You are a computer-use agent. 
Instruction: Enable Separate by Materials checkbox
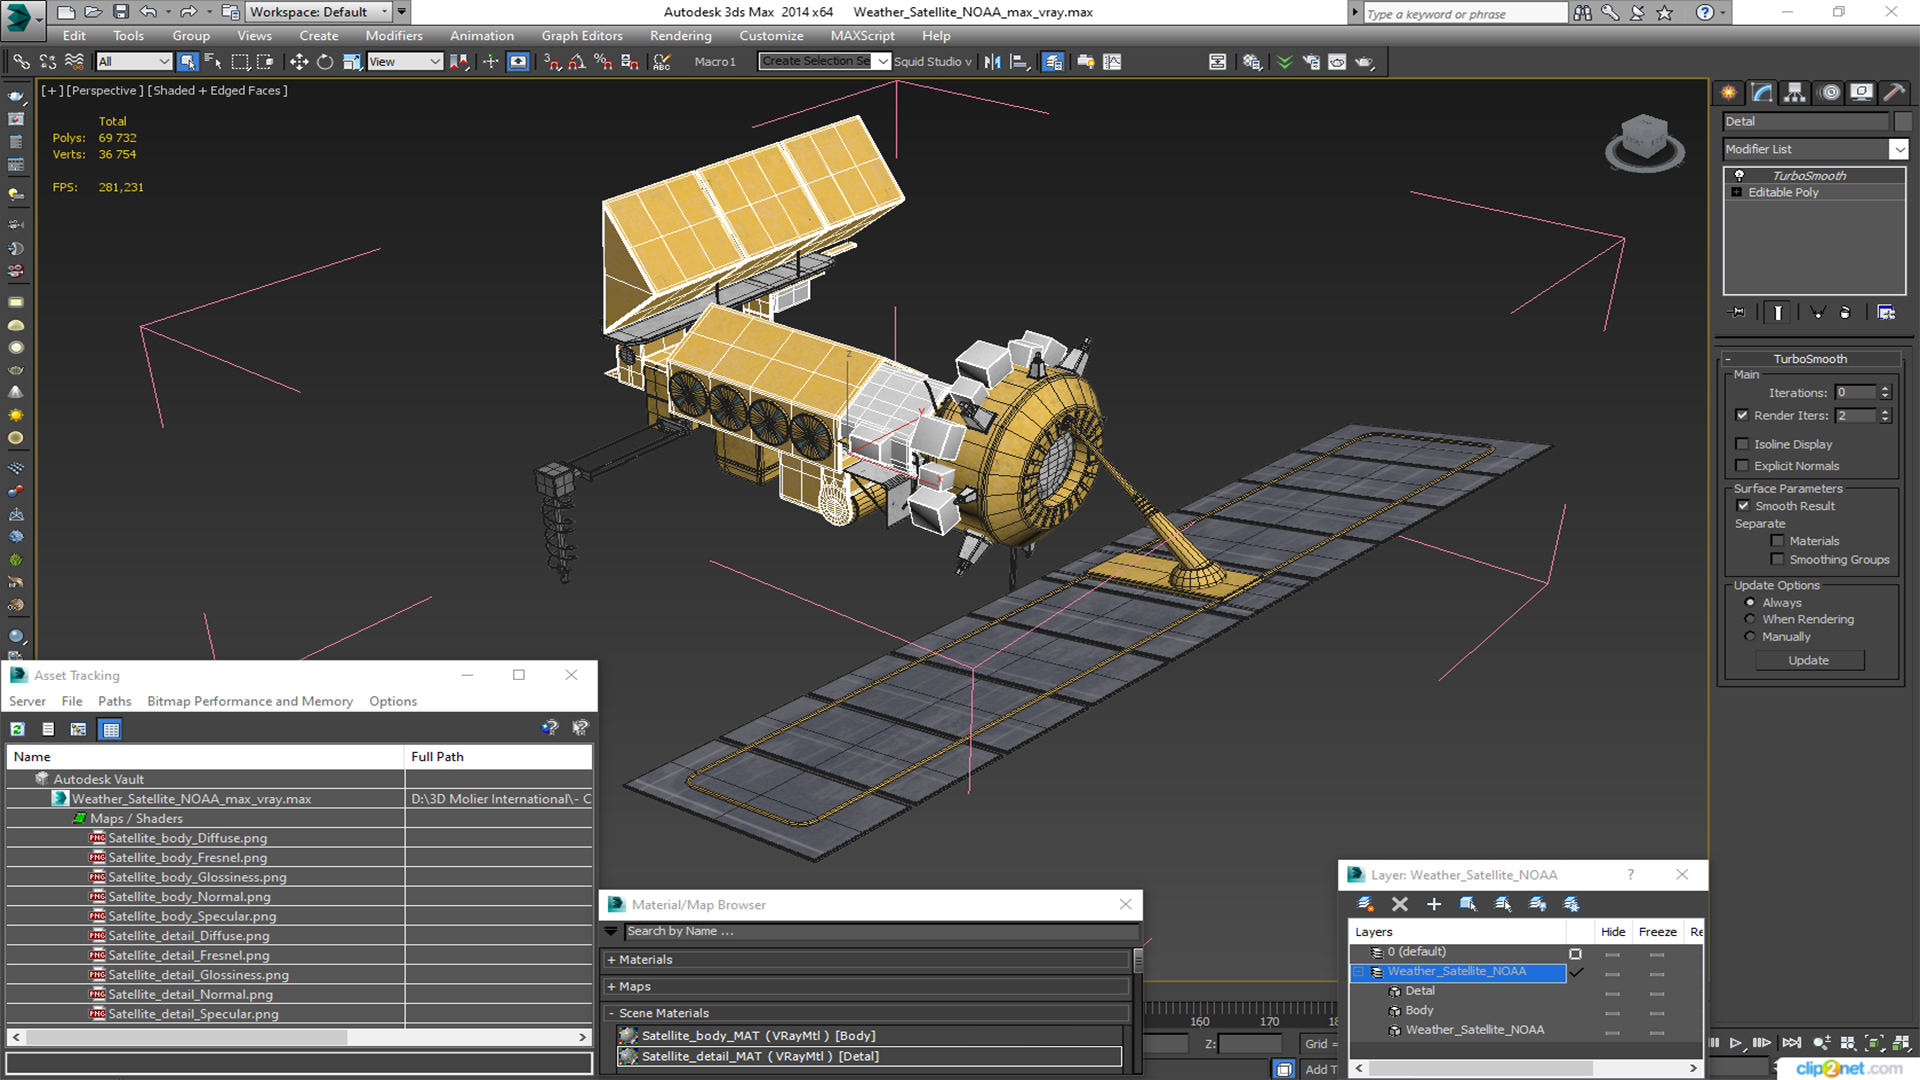(1777, 541)
